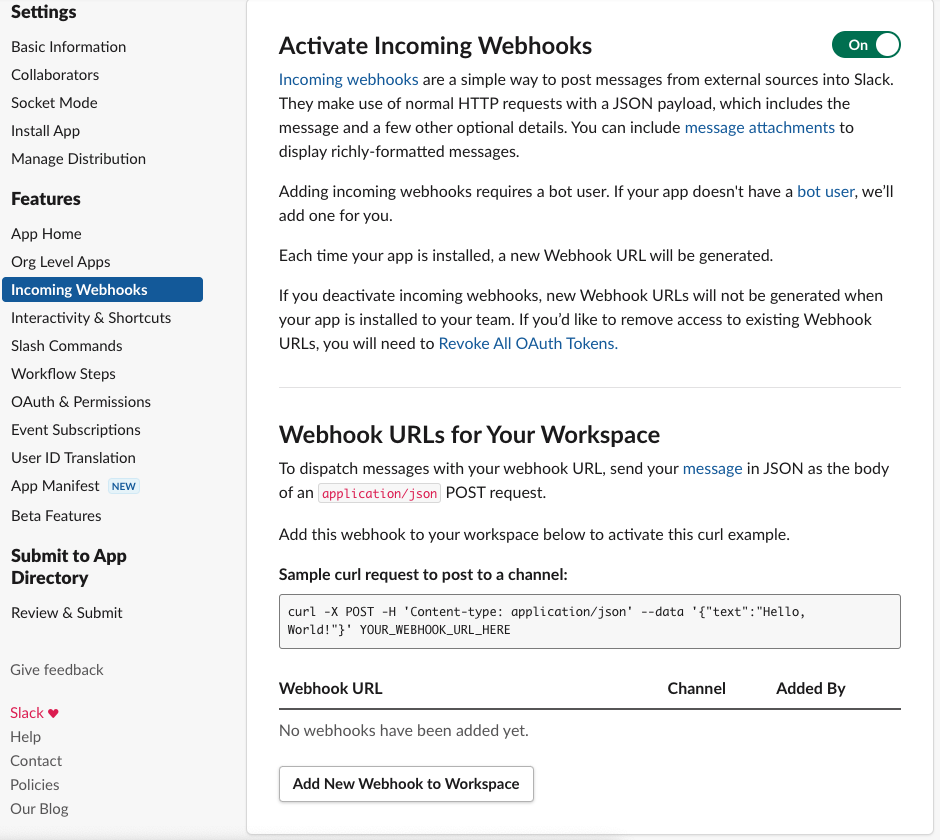Image resolution: width=940 pixels, height=840 pixels.
Task: Open the Our Blog link
Action: tap(40, 809)
